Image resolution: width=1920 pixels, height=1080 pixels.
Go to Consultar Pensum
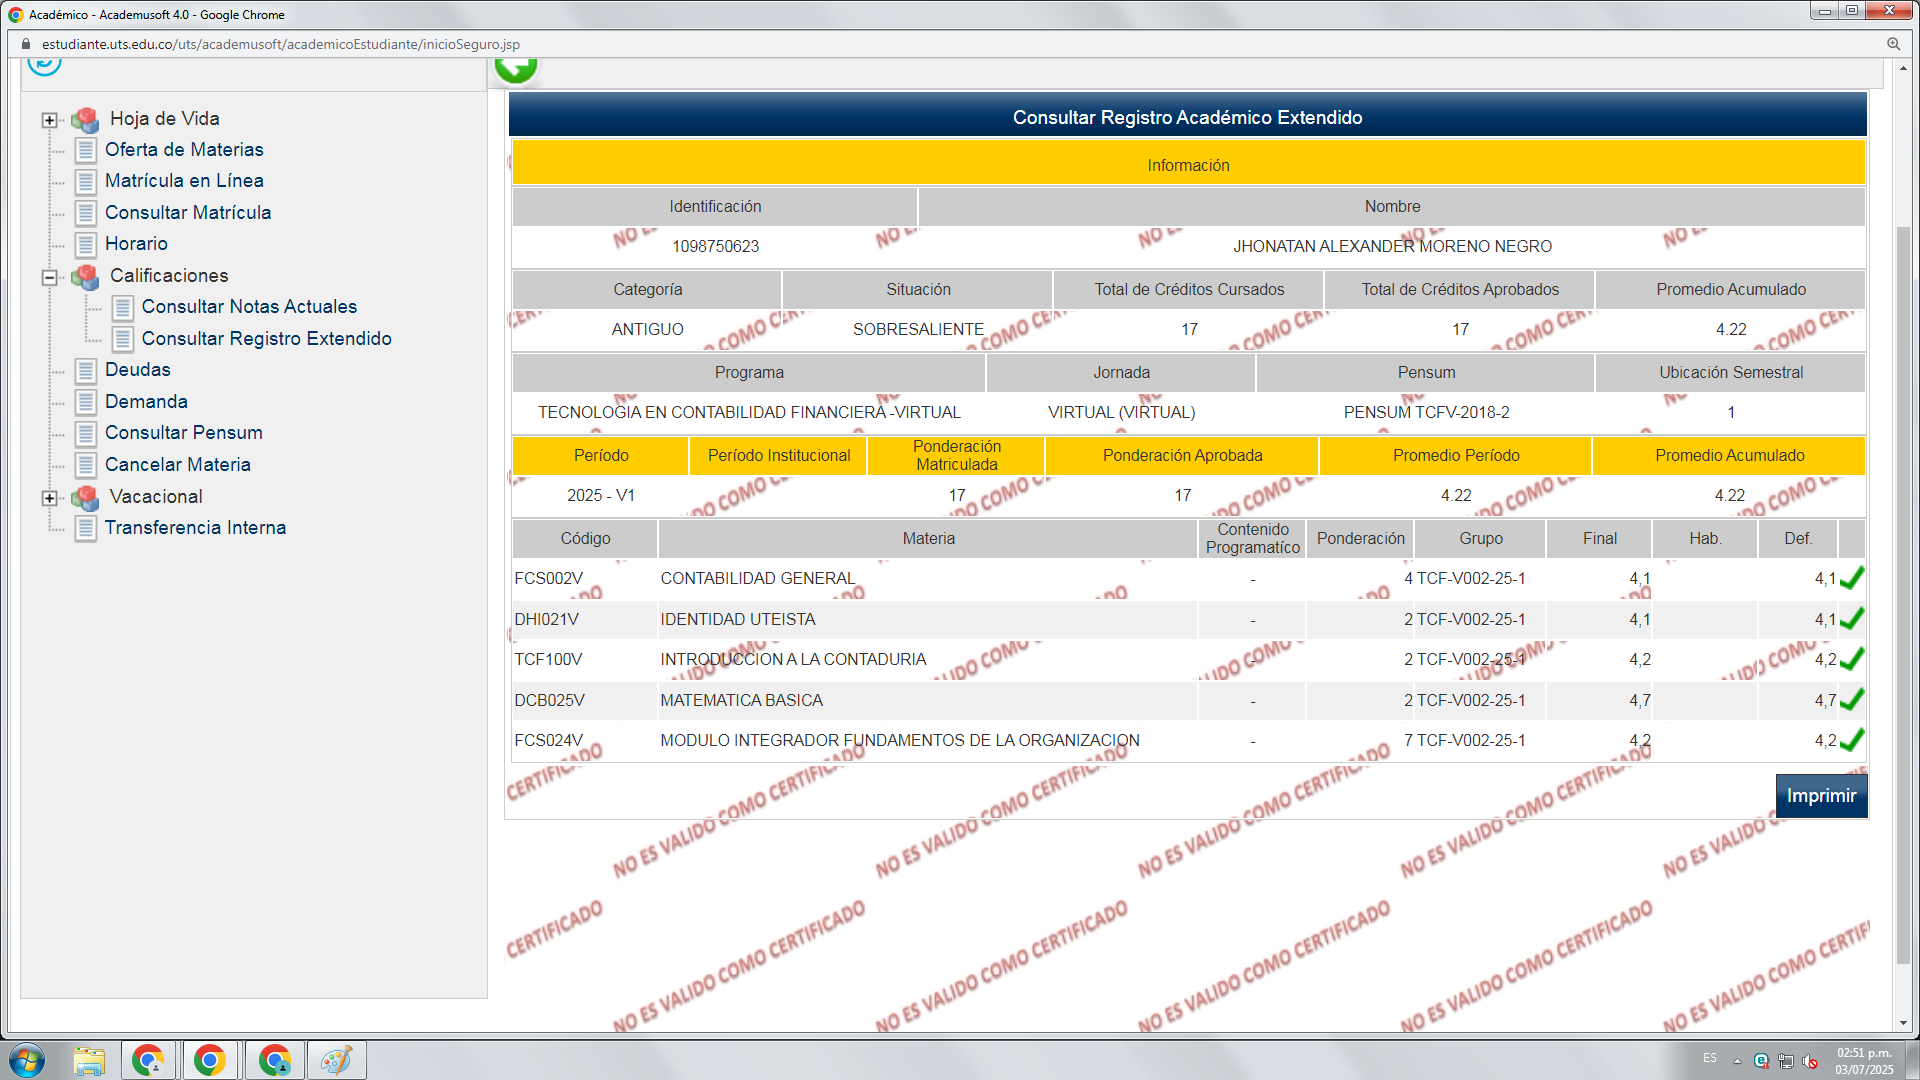point(184,433)
